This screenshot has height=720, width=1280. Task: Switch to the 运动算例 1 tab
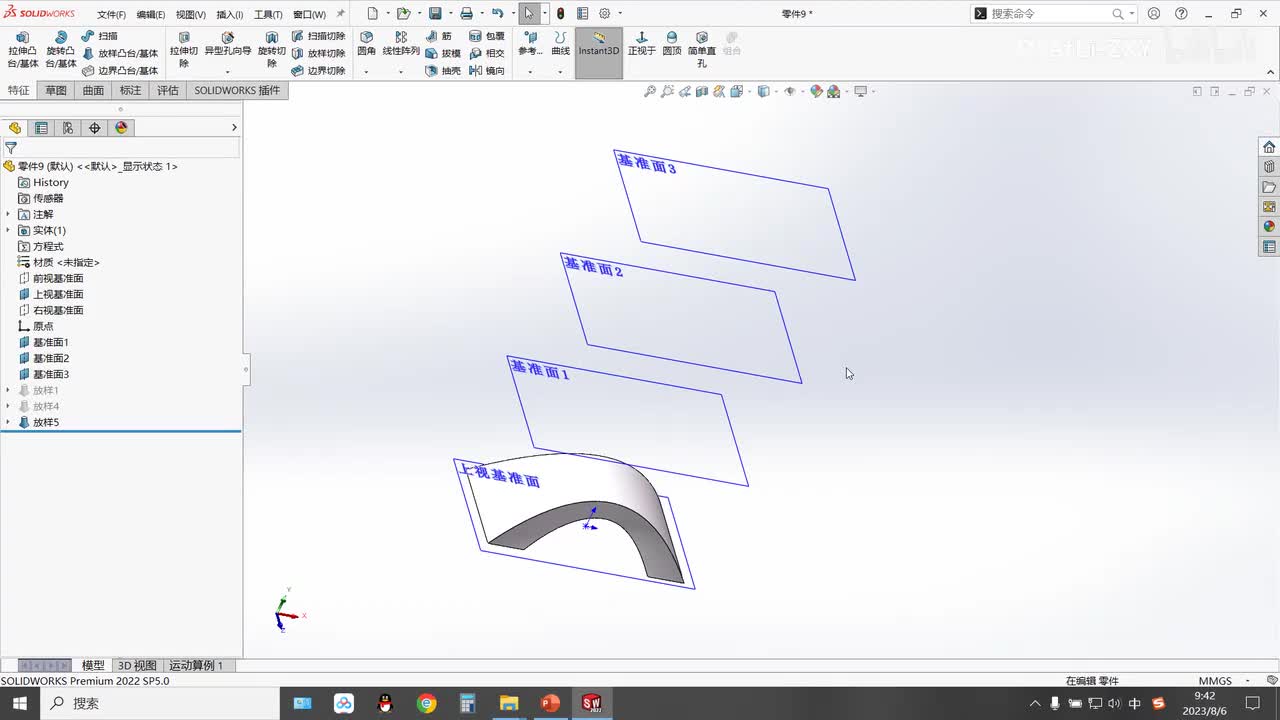coord(196,665)
